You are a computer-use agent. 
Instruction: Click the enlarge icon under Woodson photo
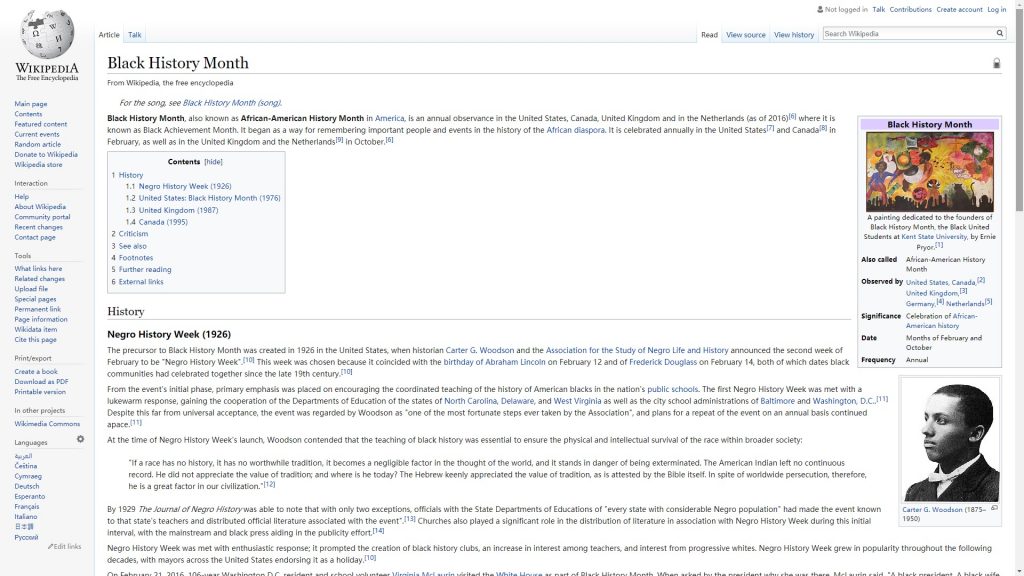pos(994,508)
